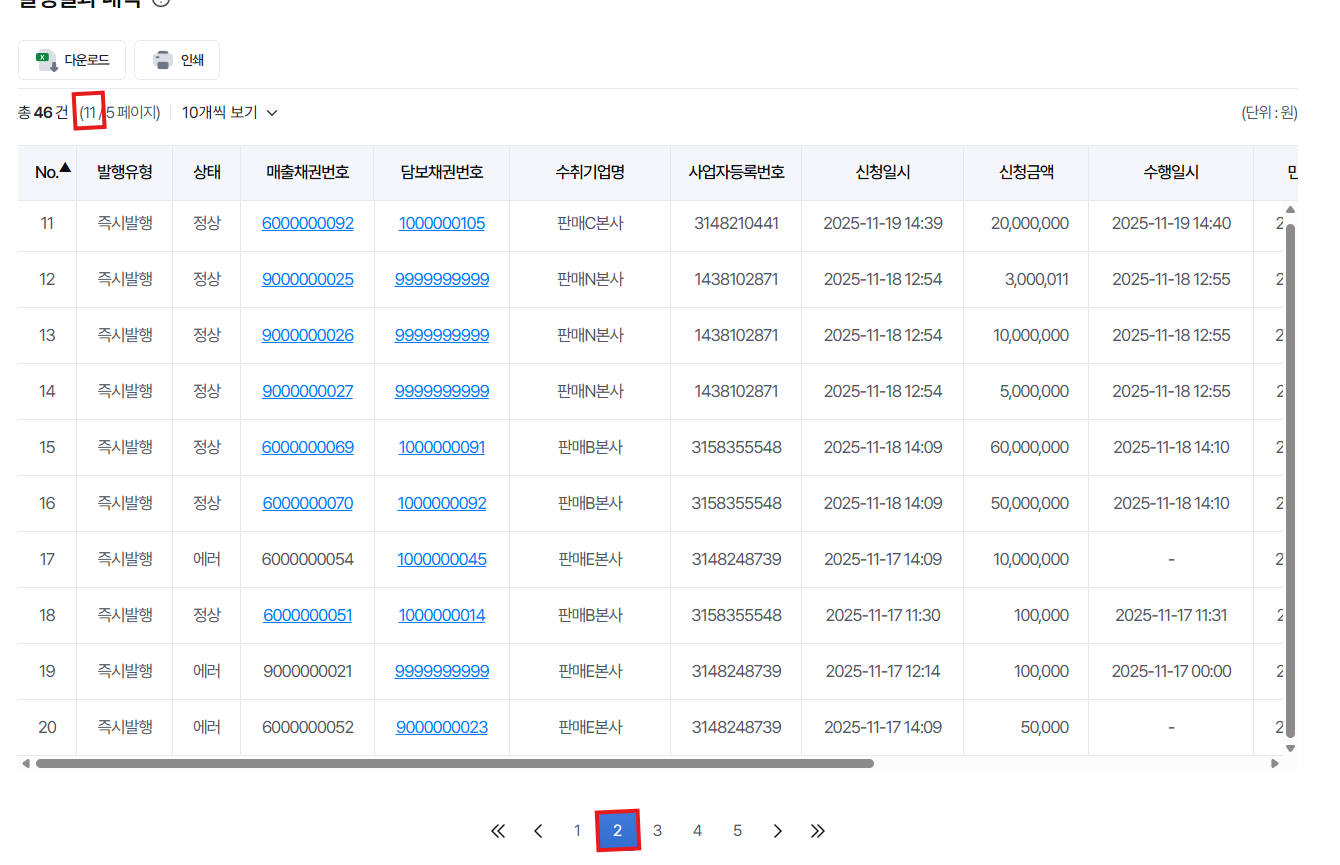Click the horizontal scrollbar left arrow

[25, 763]
